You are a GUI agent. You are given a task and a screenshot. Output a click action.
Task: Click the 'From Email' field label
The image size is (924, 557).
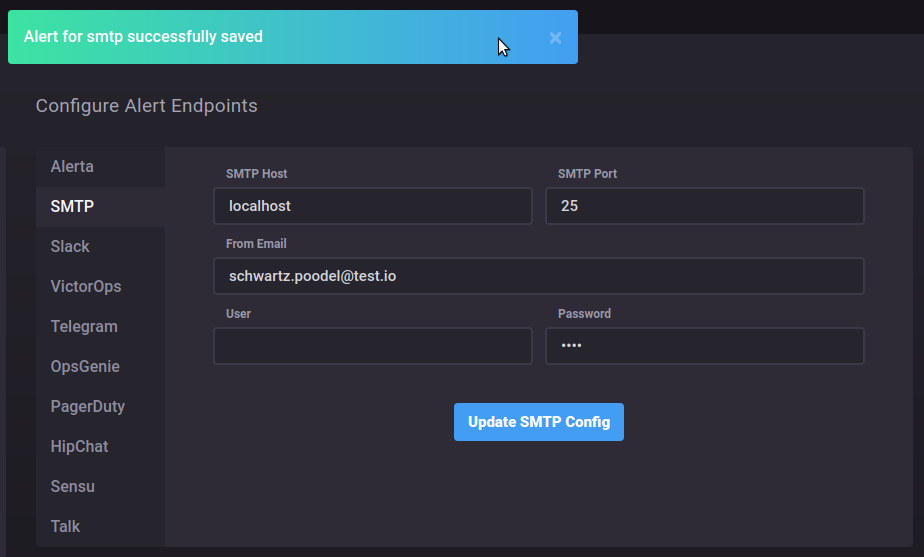coord(256,244)
